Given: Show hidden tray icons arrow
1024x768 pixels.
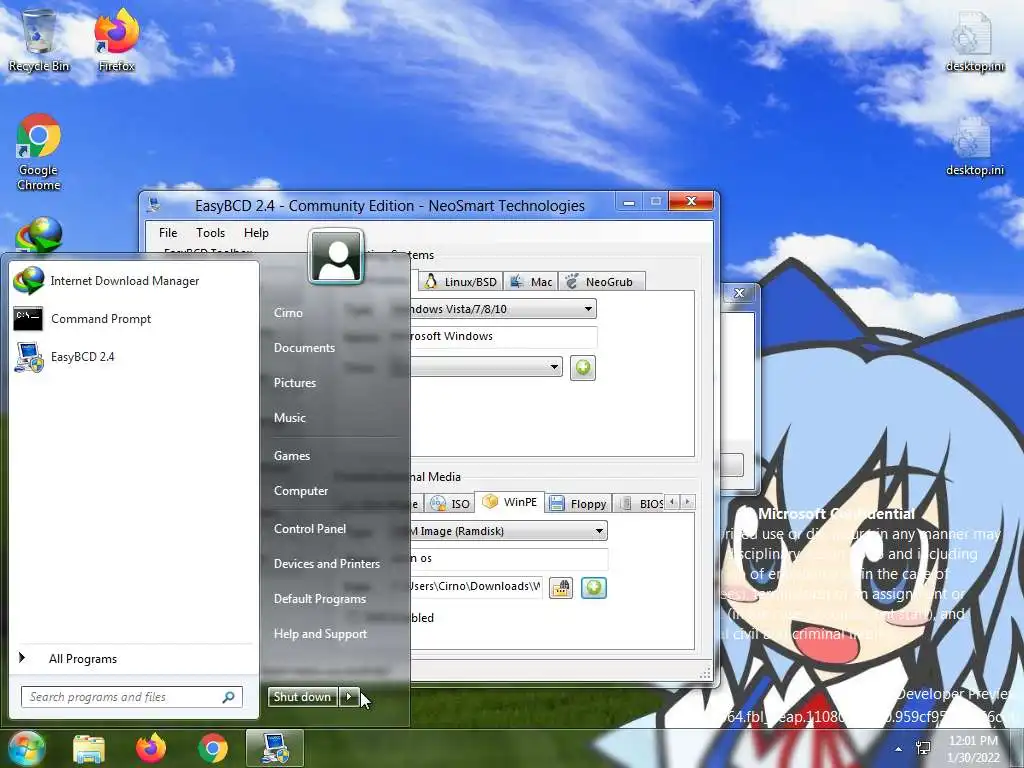Looking at the screenshot, I should [899, 748].
